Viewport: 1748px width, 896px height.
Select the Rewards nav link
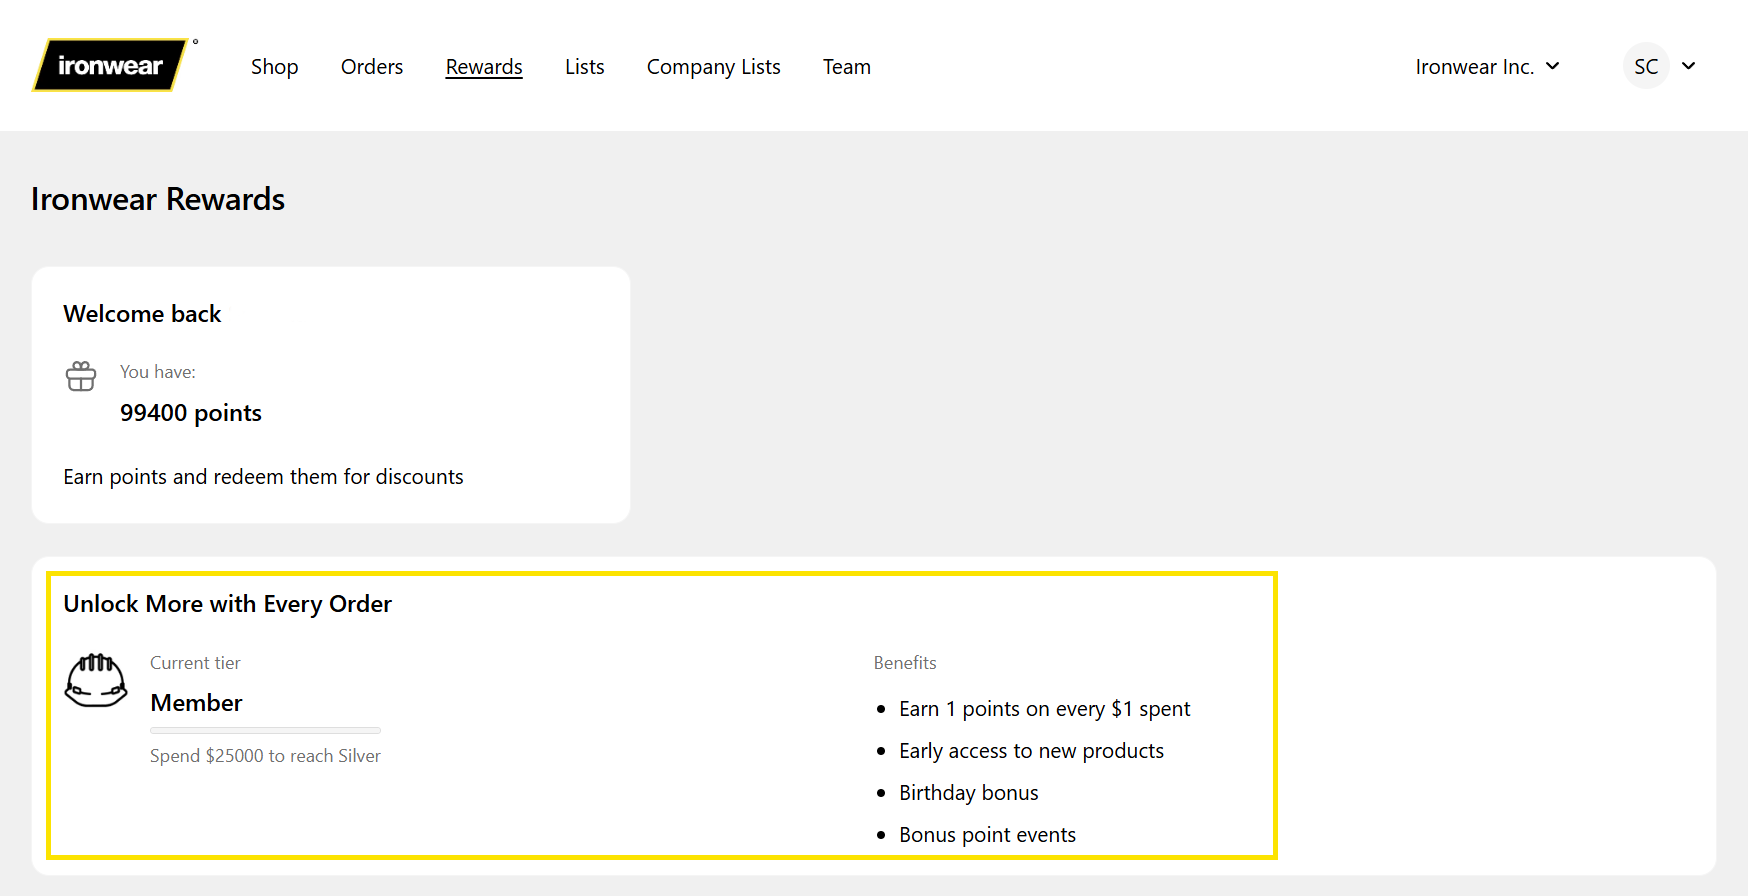coord(484,67)
